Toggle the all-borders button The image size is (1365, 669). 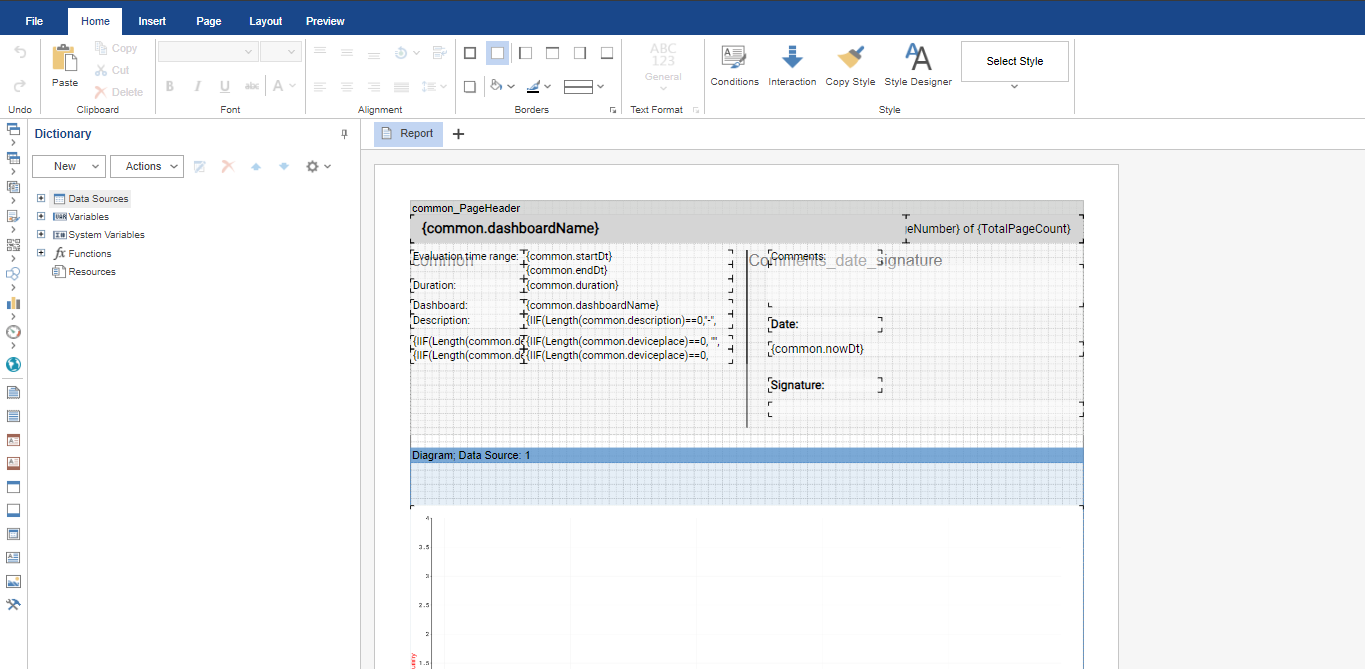[x=470, y=53]
